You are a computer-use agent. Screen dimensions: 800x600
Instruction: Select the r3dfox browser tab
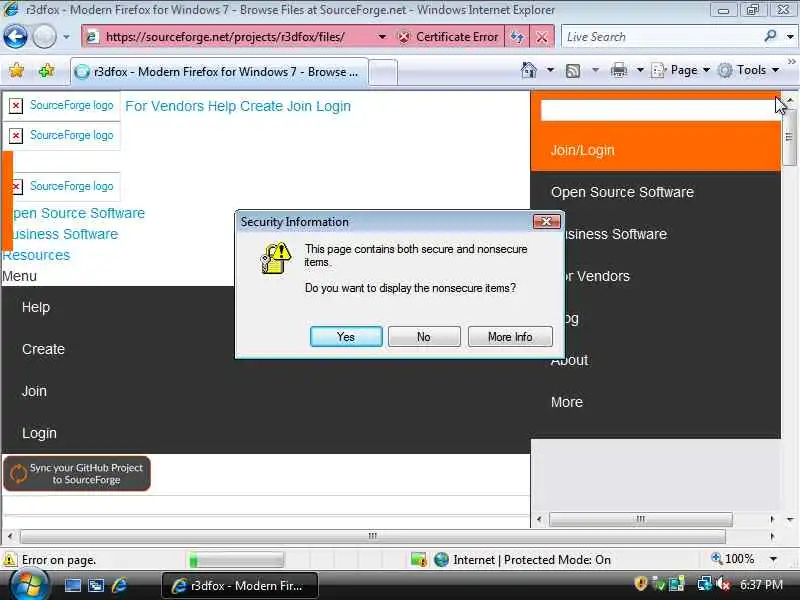pyautogui.click(x=218, y=72)
